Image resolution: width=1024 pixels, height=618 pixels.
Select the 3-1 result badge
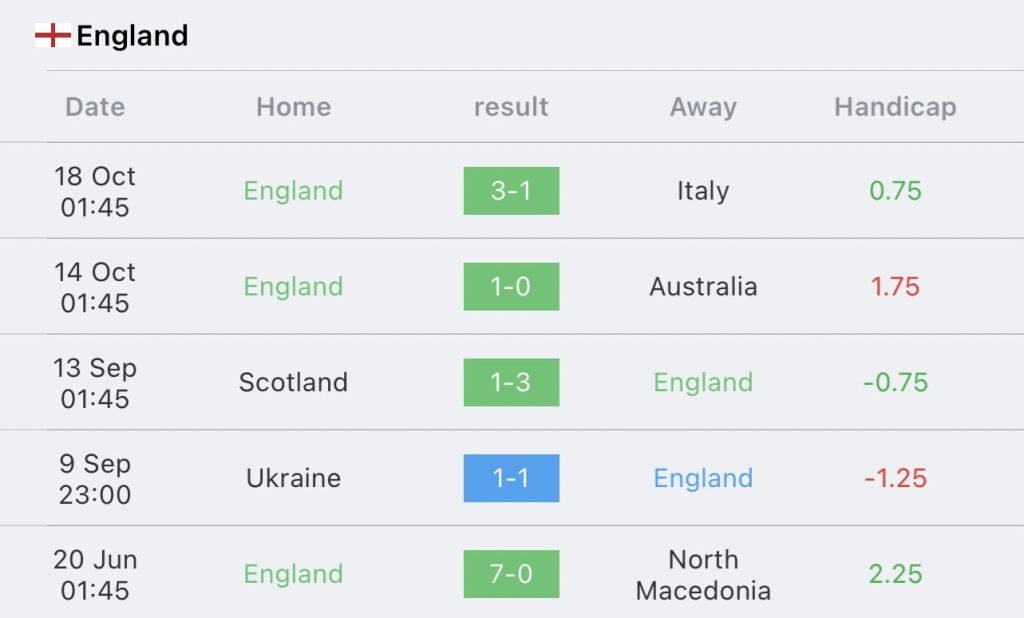(511, 191)
